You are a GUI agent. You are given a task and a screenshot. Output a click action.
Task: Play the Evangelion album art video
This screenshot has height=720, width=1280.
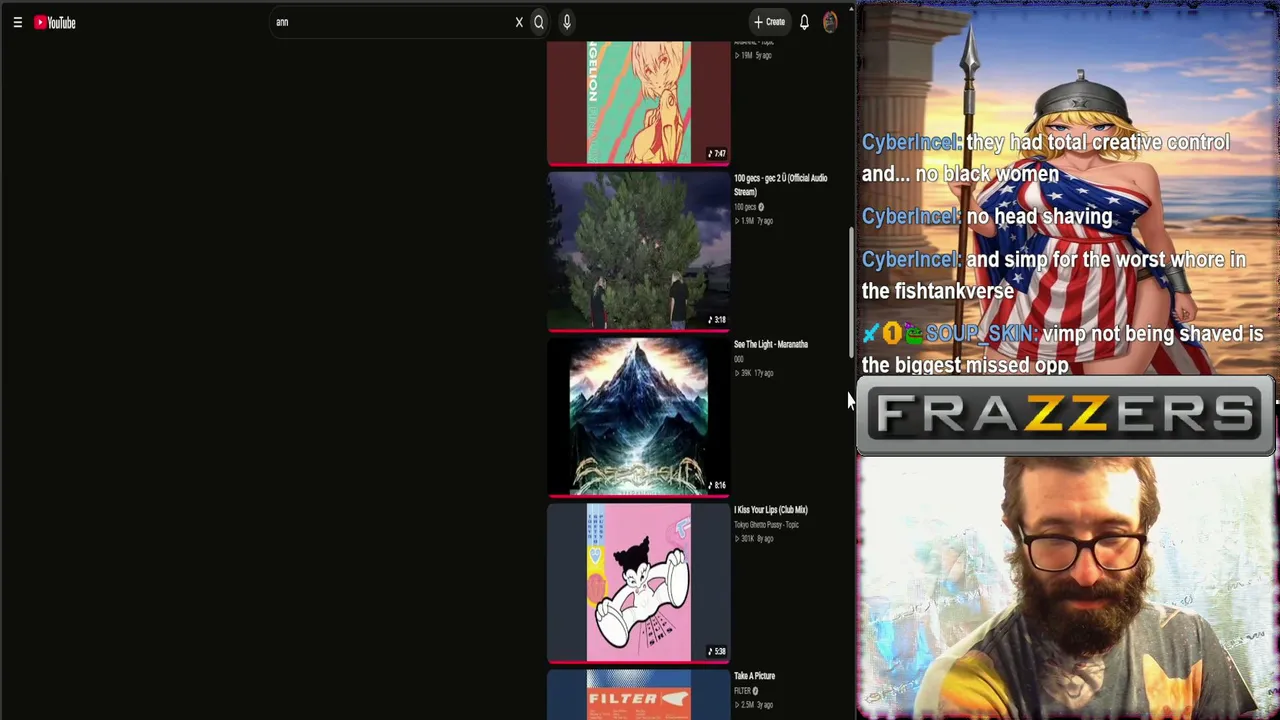639,102
